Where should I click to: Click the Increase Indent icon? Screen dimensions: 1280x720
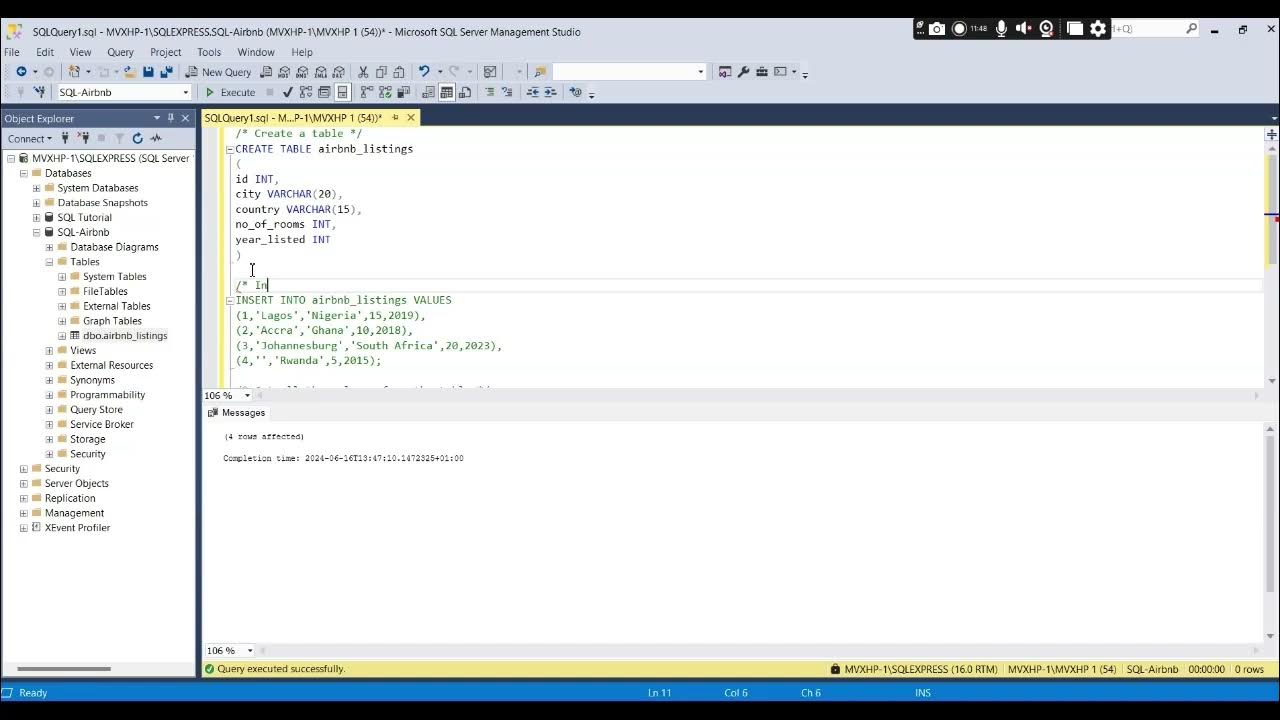[x=550, y=92]
